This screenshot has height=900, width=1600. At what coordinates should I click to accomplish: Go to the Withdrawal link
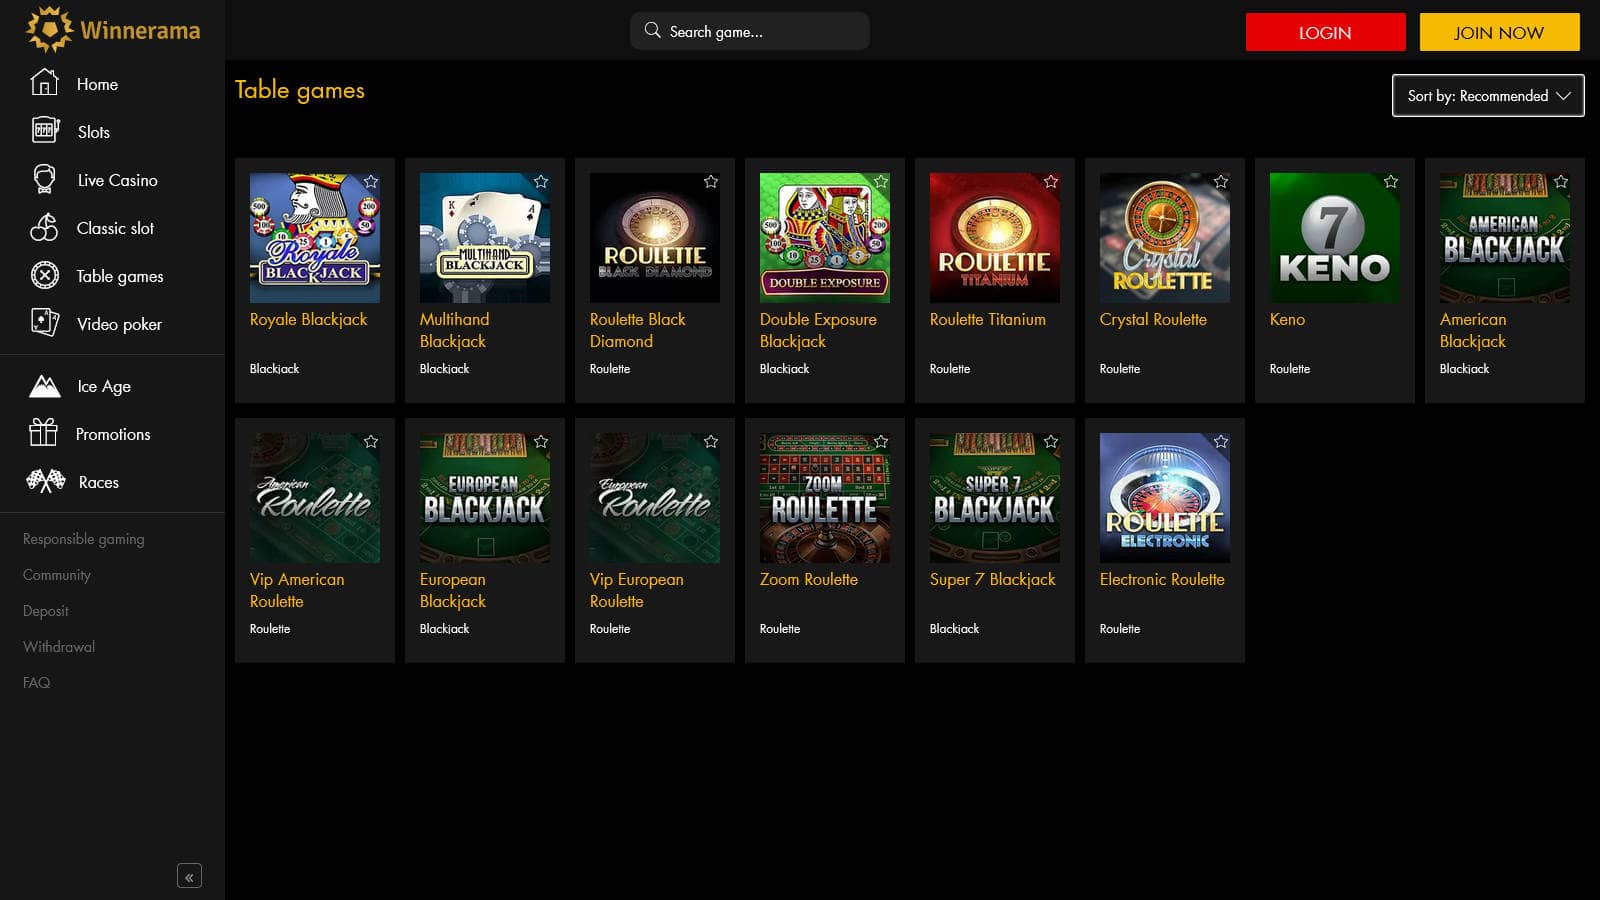click(x=59, y=647)
